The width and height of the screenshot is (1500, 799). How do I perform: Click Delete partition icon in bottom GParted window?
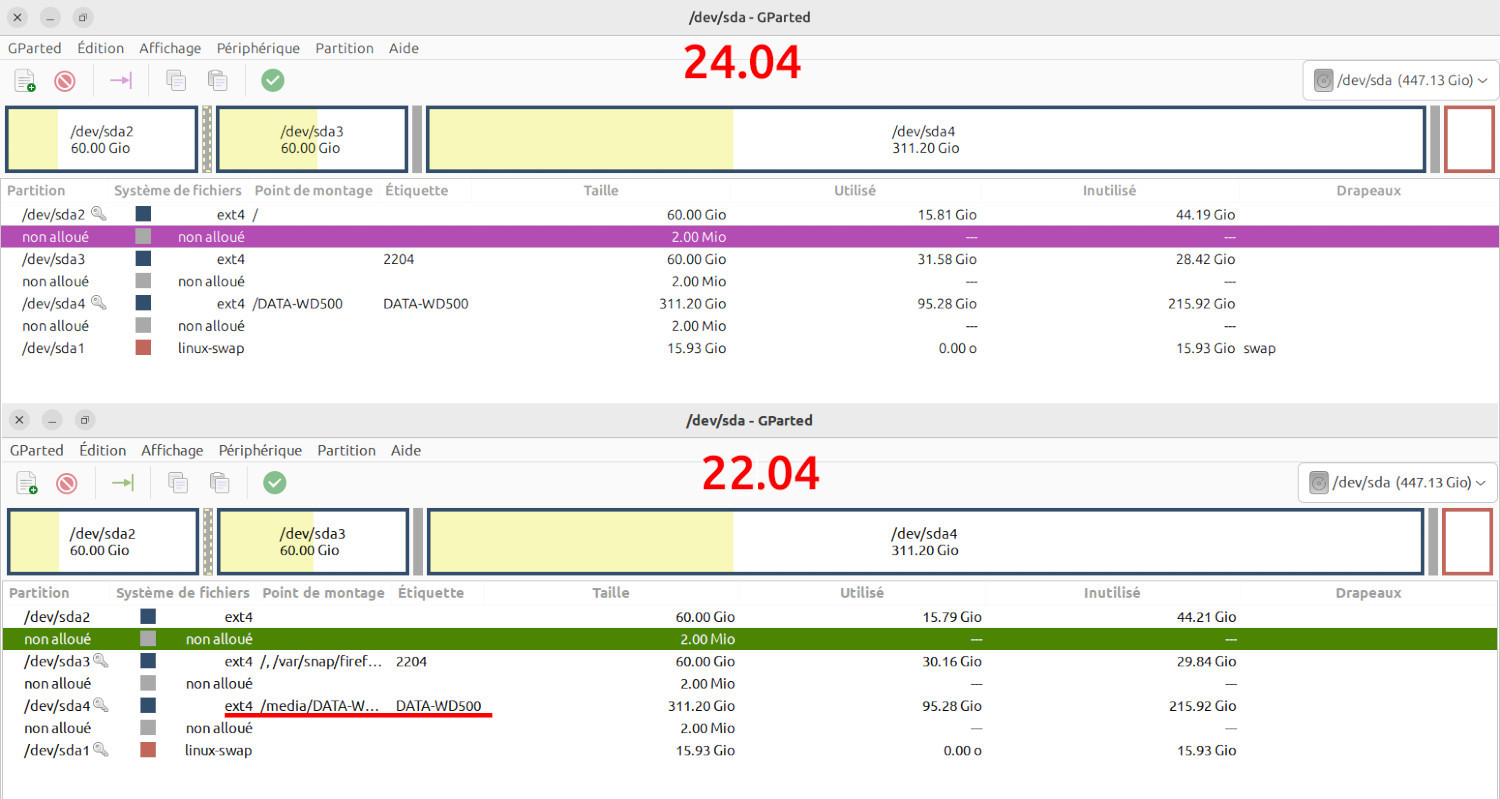[67, 483]
